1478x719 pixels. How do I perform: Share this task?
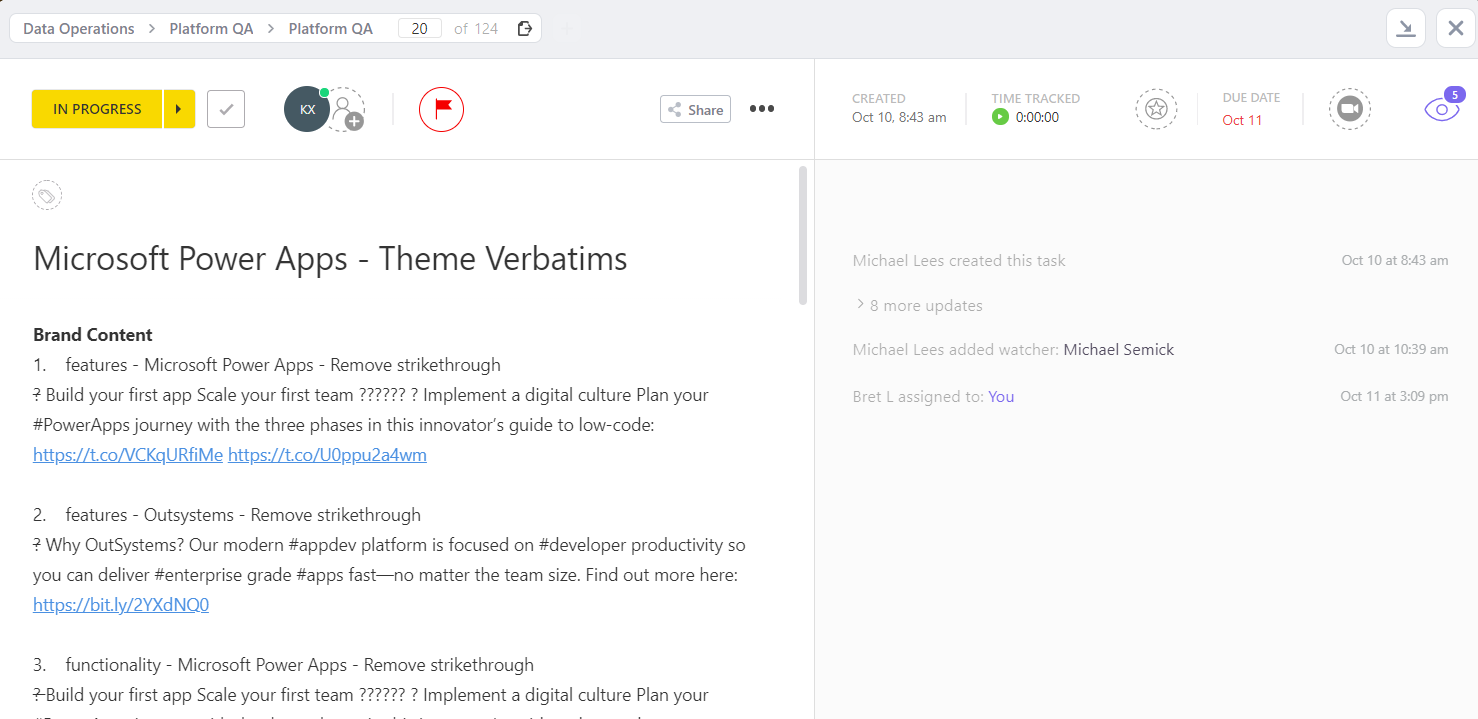[695, 109]
